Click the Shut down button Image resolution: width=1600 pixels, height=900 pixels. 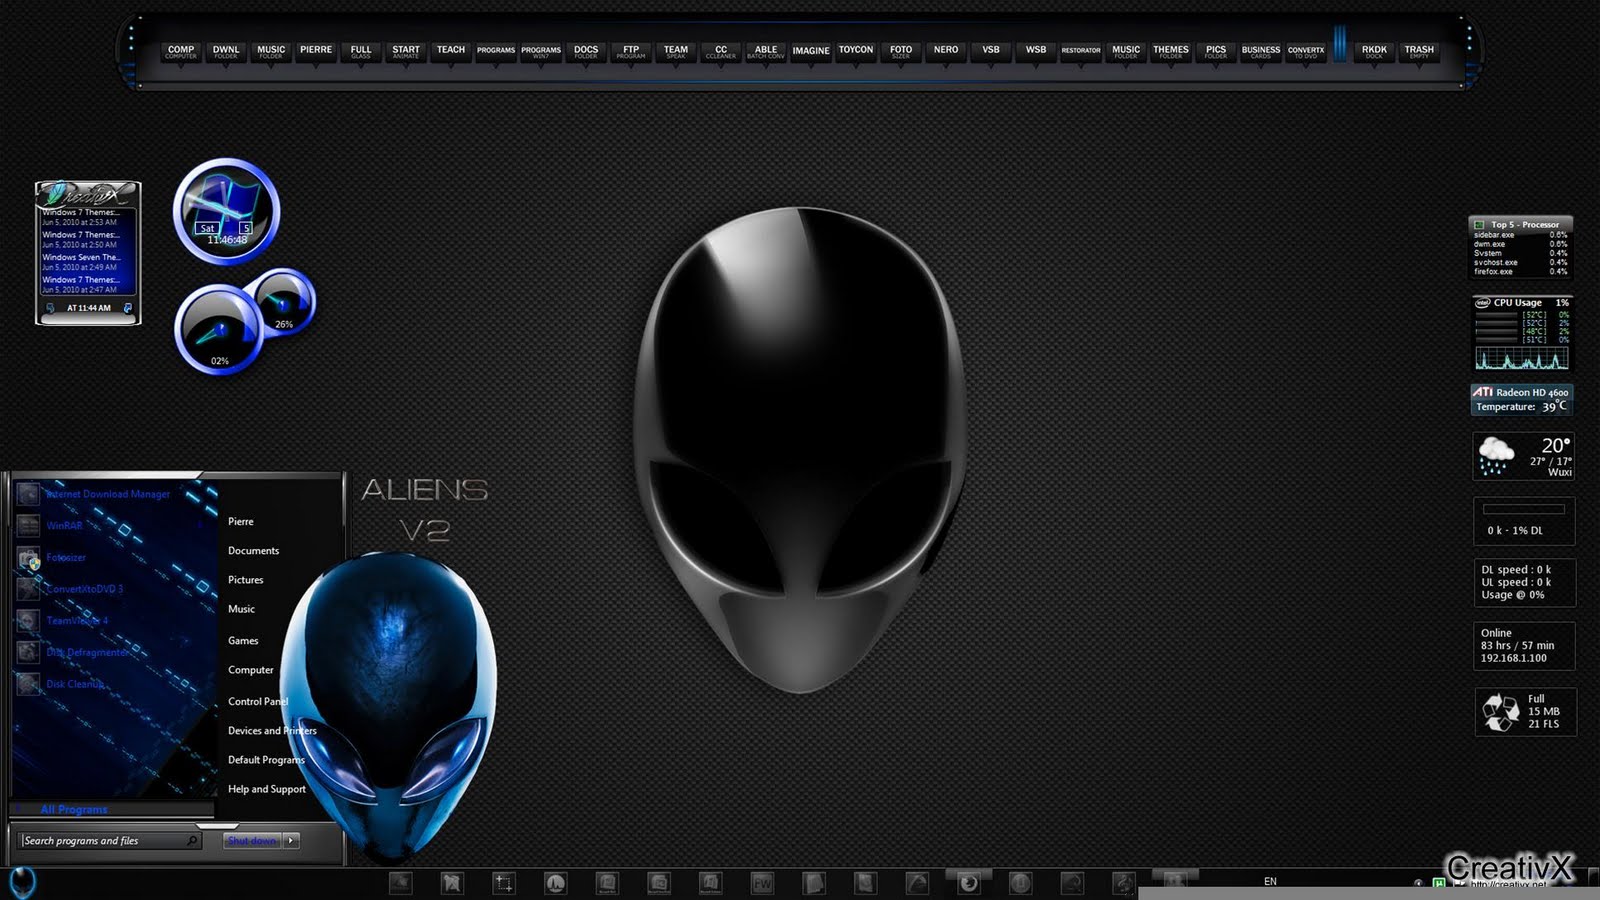(x=251, y=840)
